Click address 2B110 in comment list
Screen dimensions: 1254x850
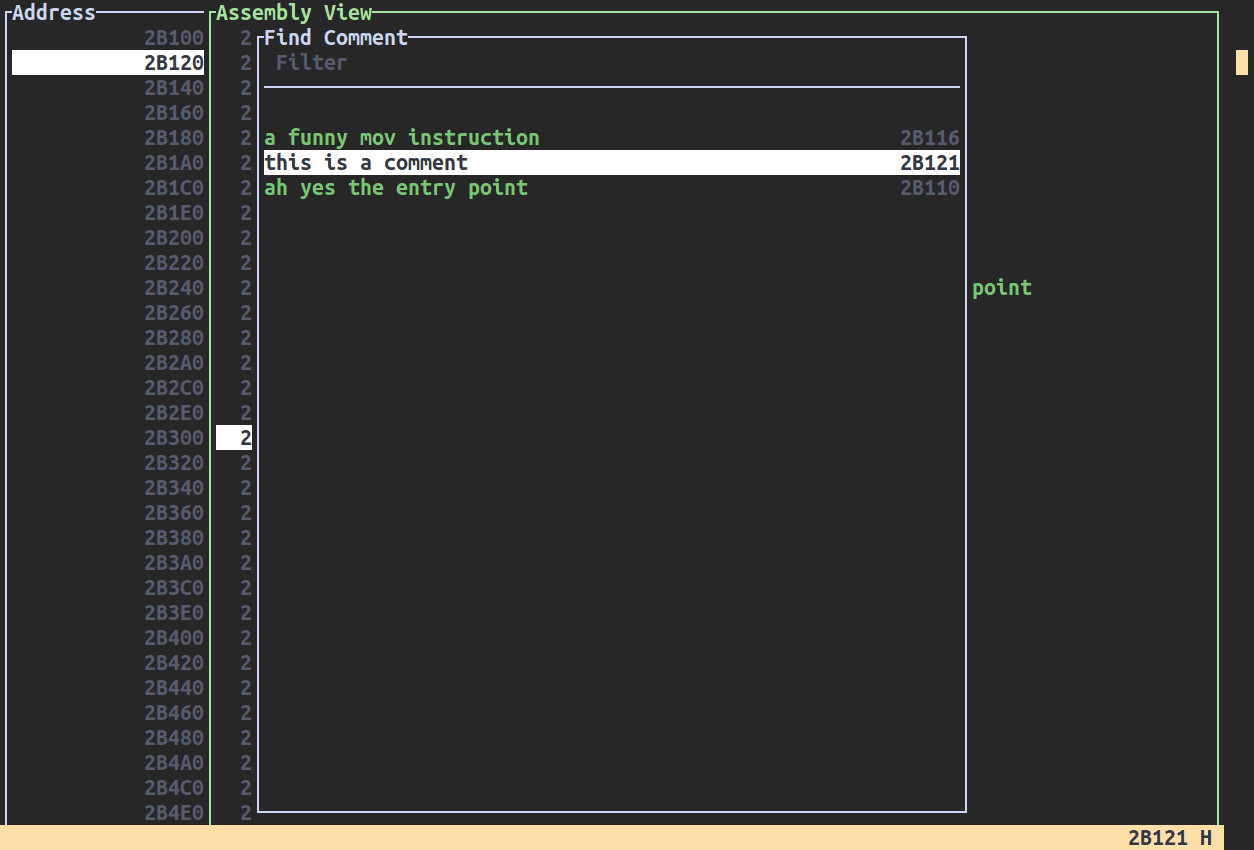tap(929, 188)
